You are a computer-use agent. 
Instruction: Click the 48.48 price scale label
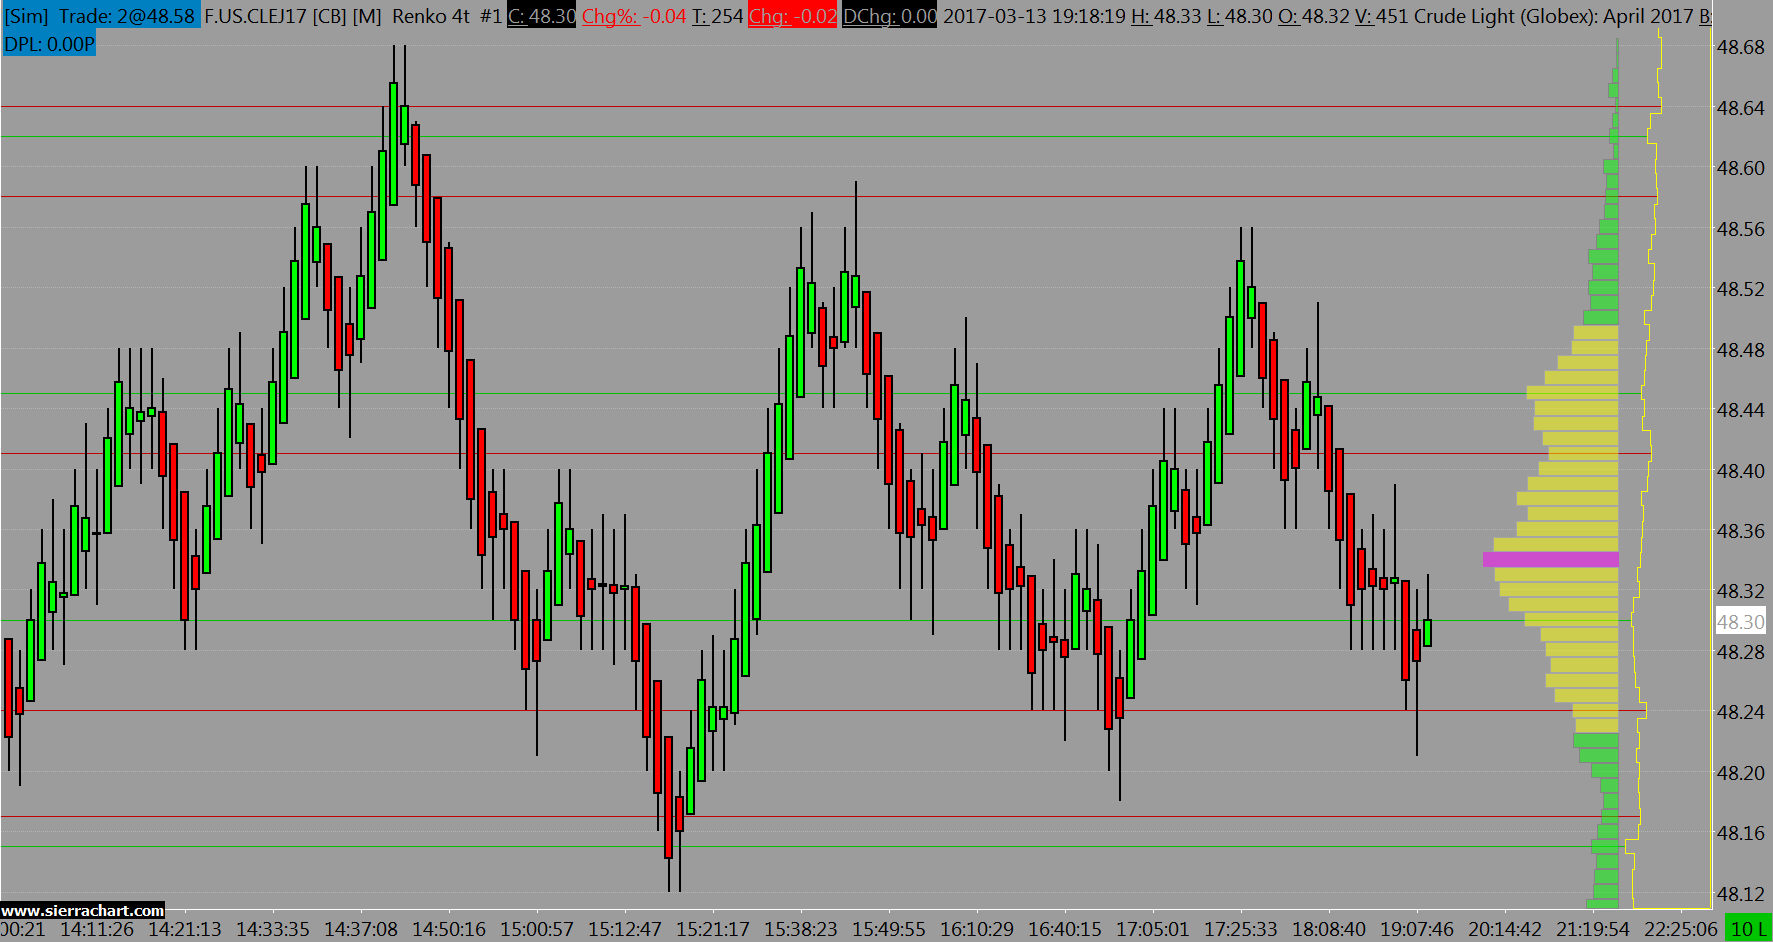1740,350
